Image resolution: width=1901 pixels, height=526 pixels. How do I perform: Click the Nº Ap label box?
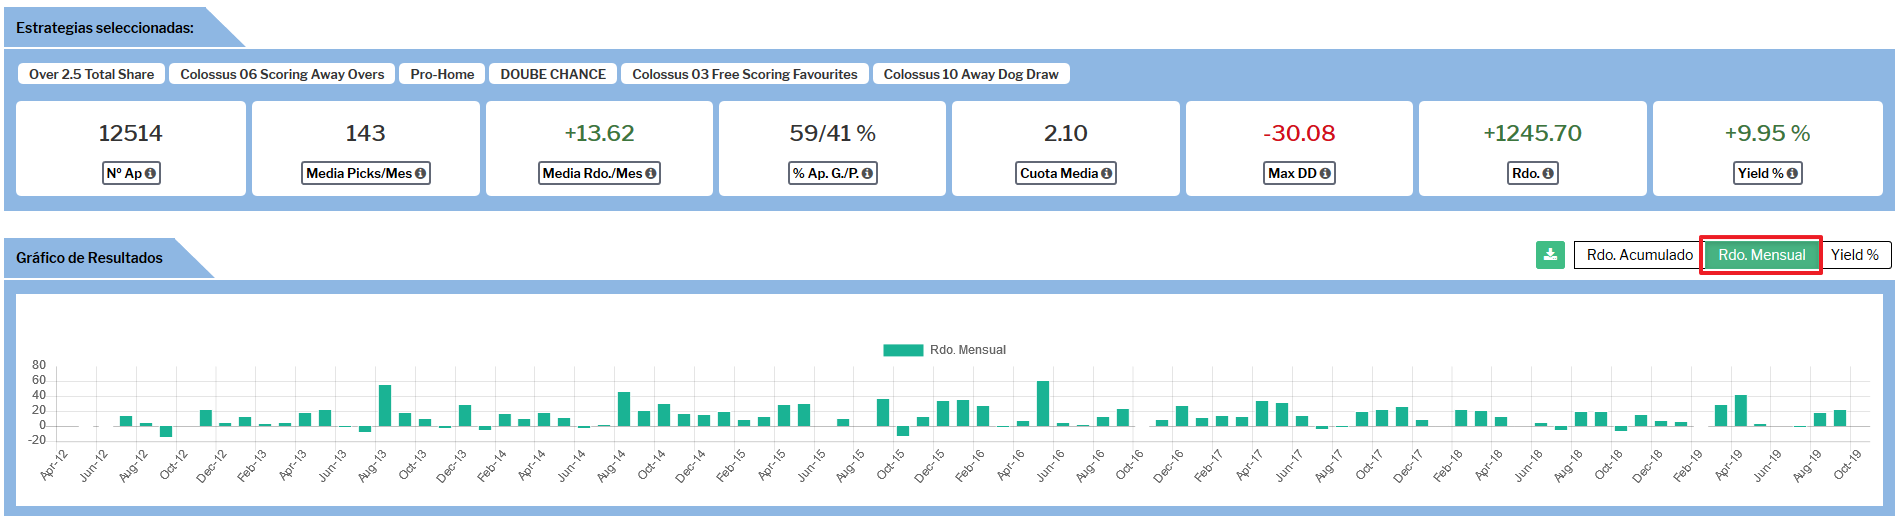click(x=131, y=174)
